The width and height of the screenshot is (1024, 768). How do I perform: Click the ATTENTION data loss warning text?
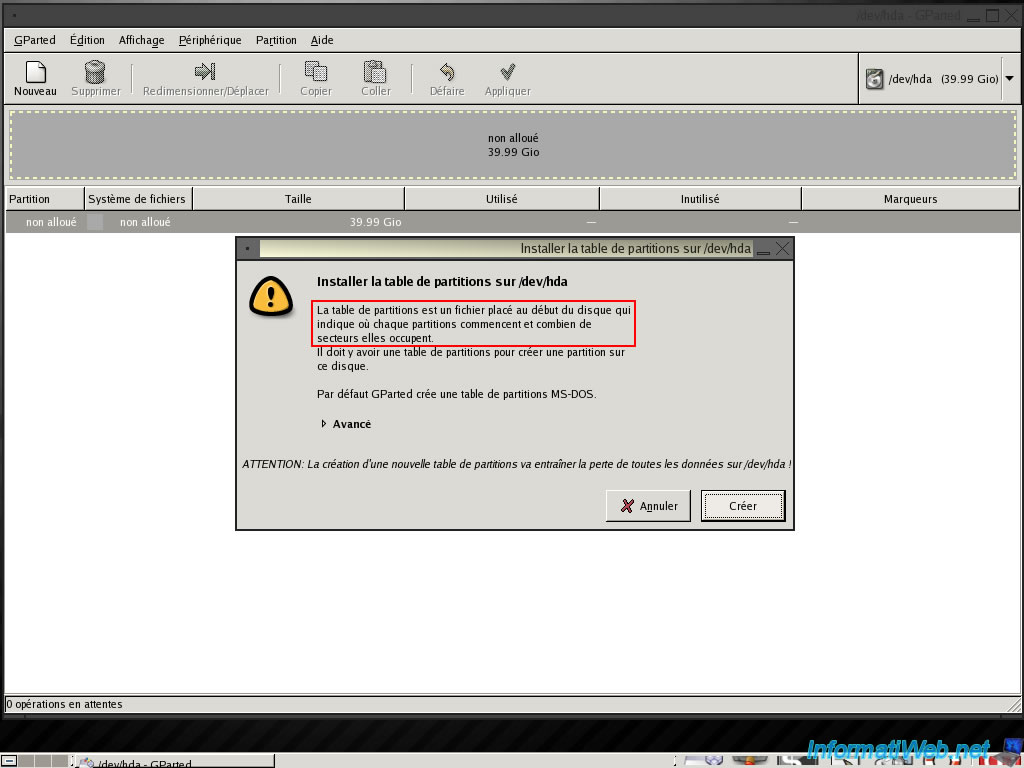[517, 464]
